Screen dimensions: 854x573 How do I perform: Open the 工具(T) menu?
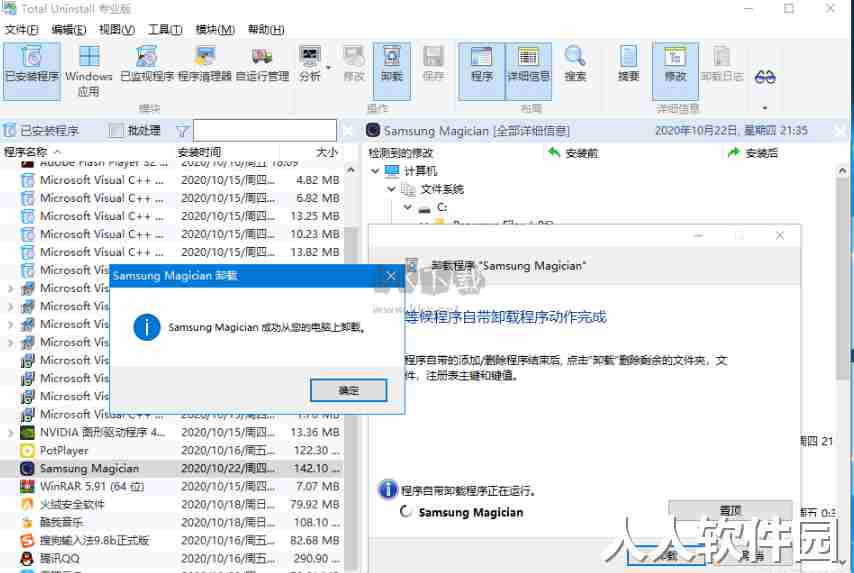[x=165, y=29]
